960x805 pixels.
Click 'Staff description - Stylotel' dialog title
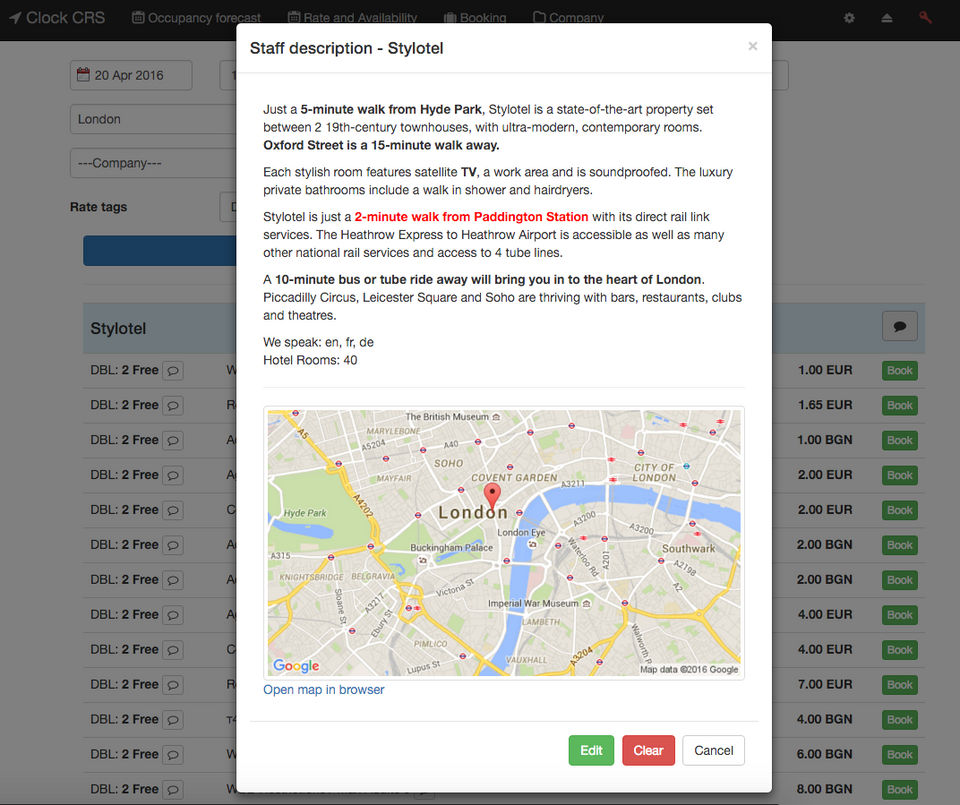pyautogui.click(x=347, y=48)
